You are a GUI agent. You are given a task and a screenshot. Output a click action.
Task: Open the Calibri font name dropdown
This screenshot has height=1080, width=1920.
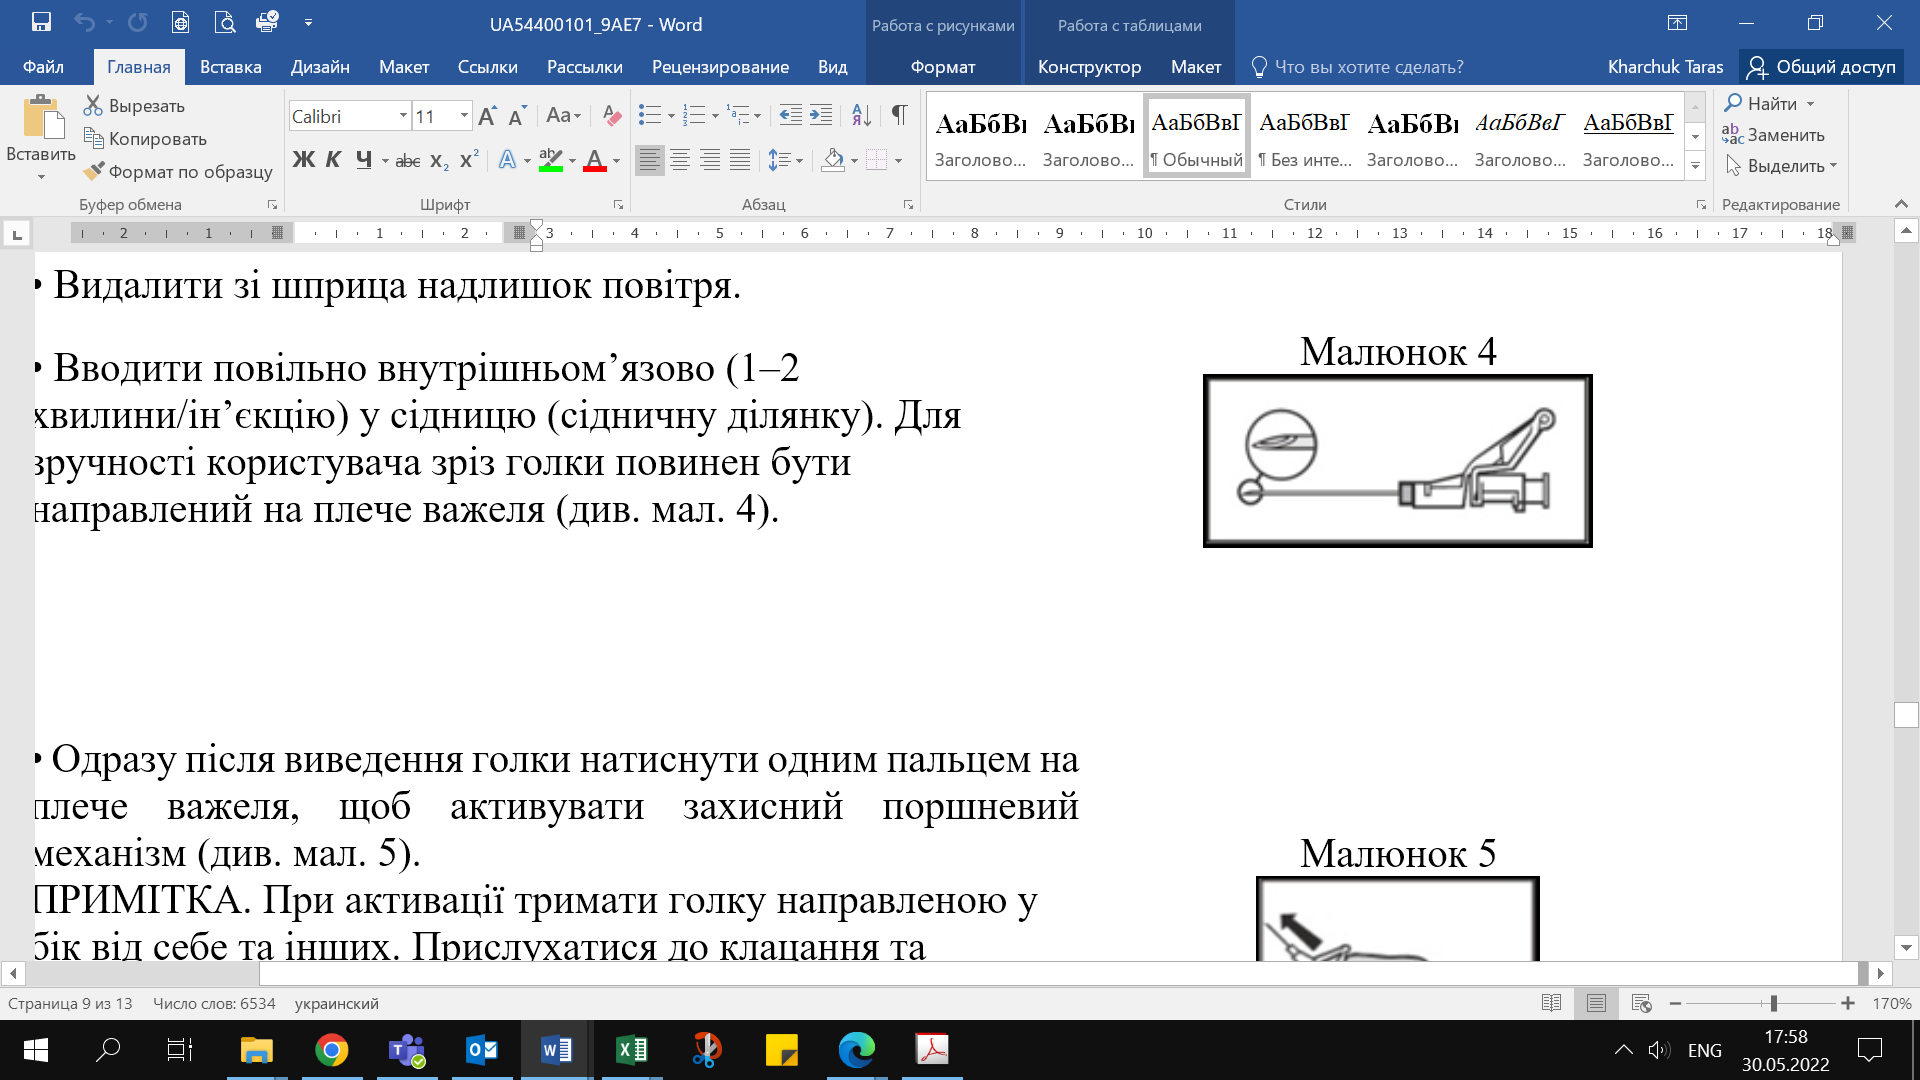tap(403, 116)
